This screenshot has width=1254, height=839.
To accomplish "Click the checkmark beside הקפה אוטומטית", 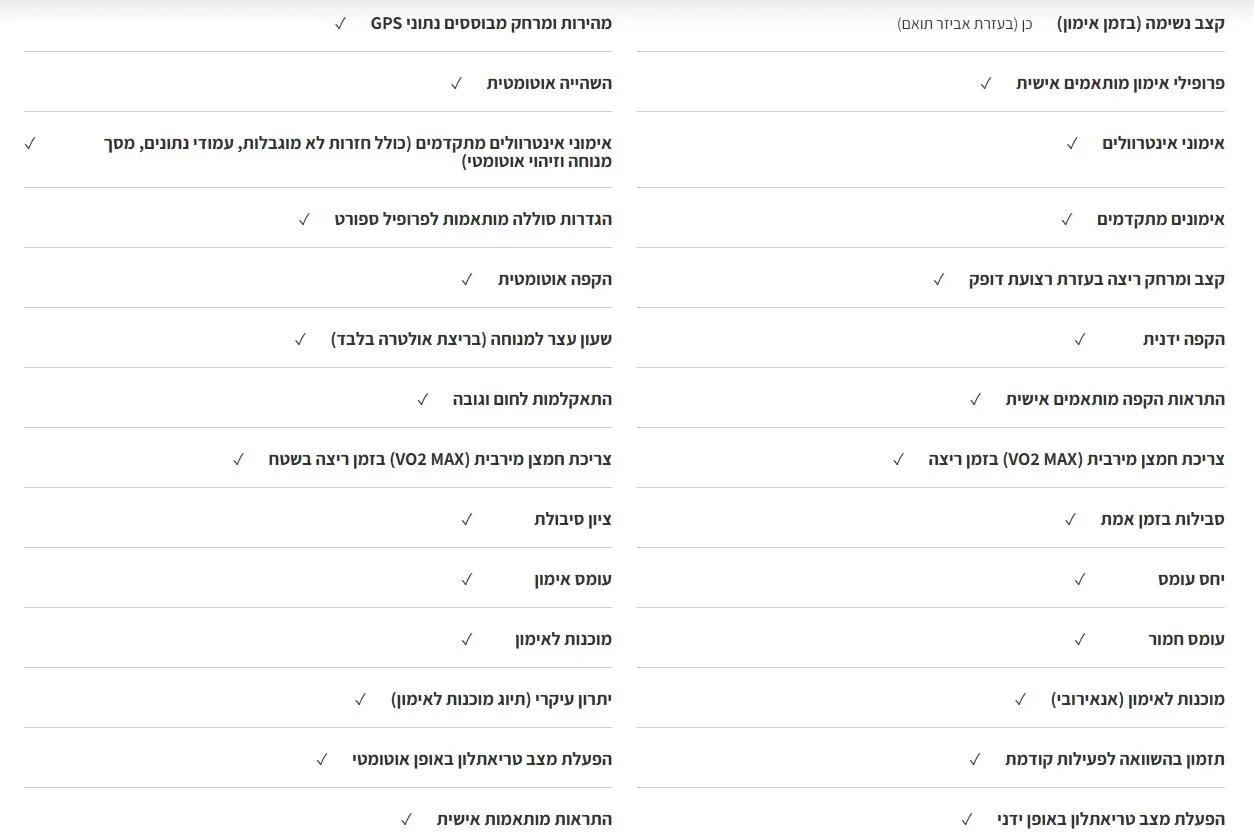I will 466,279.
